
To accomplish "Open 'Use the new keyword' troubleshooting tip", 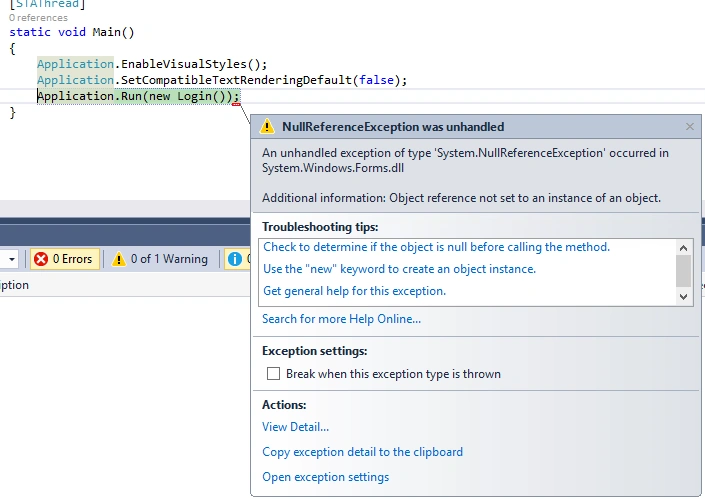I will 399,269.
